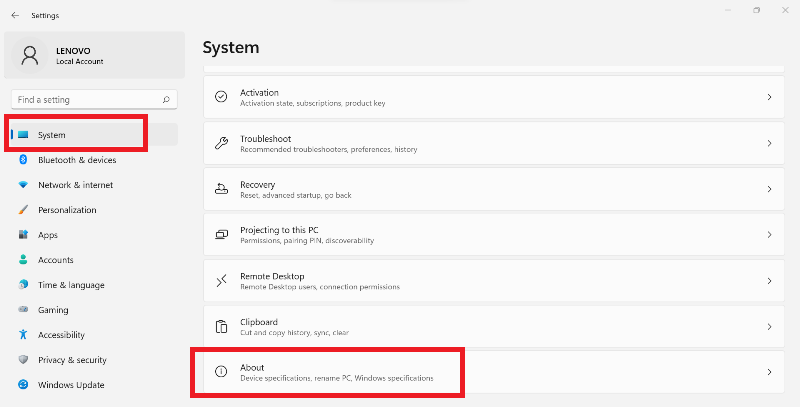
Task: Open the LENOVO Local Account profile
Action: (94, 56)
